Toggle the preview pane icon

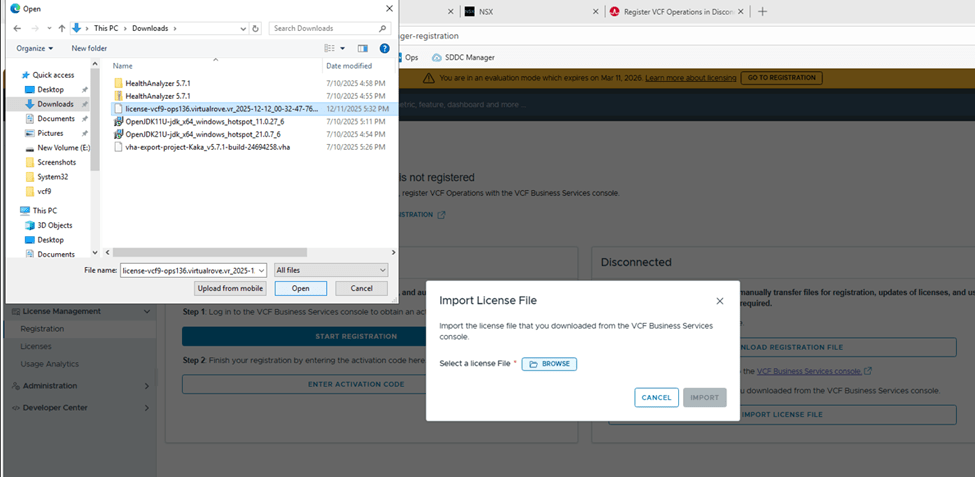363,48
